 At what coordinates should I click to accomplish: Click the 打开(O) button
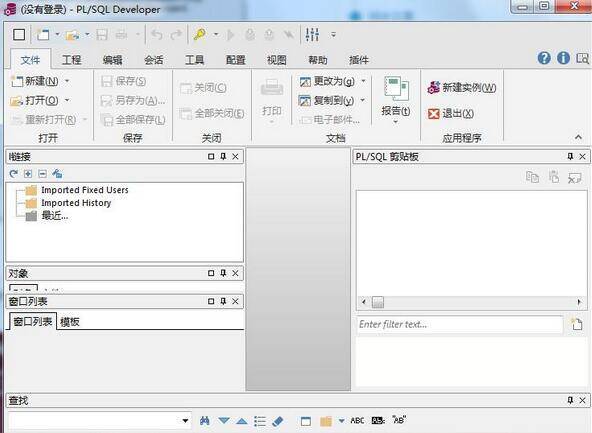[35, 100]
